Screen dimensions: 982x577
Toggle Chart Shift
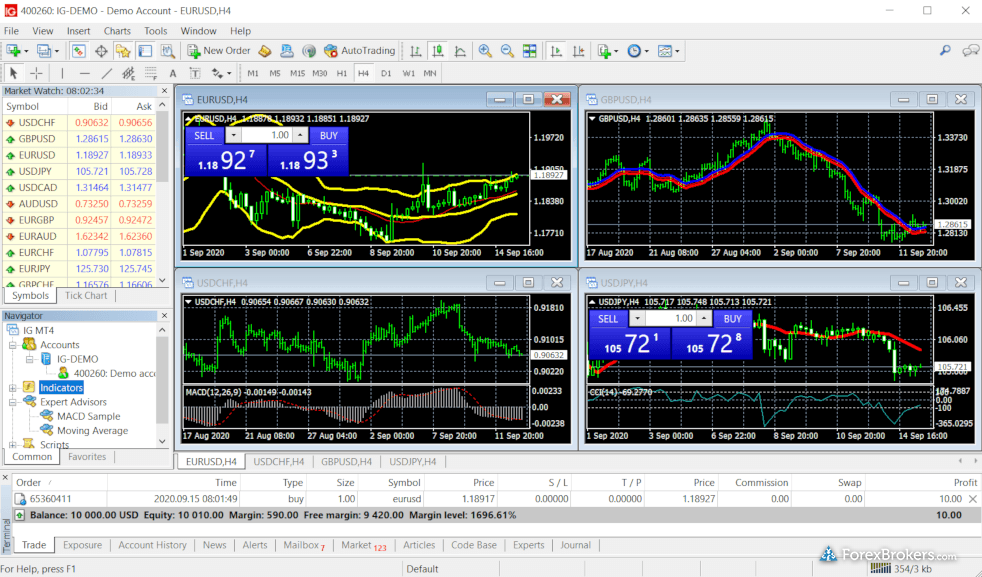click(578, 51)
